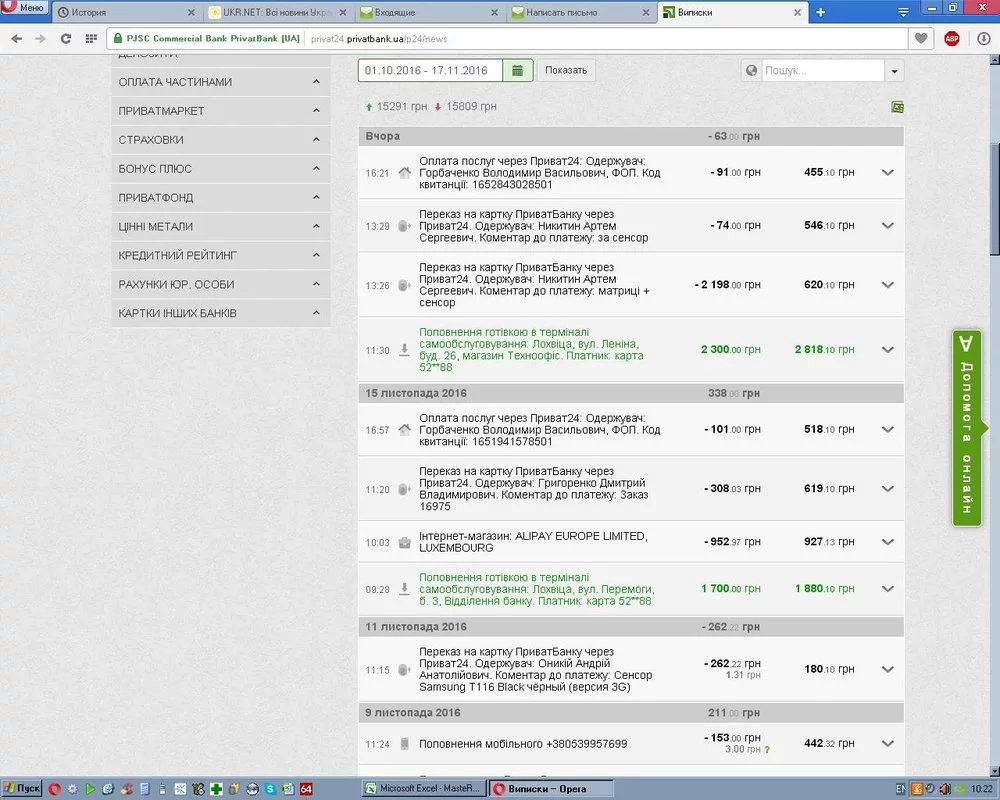The image size is (1000, 800).
Task: Bookmark the page with the heart icon
Action: [x=920, y=39]
